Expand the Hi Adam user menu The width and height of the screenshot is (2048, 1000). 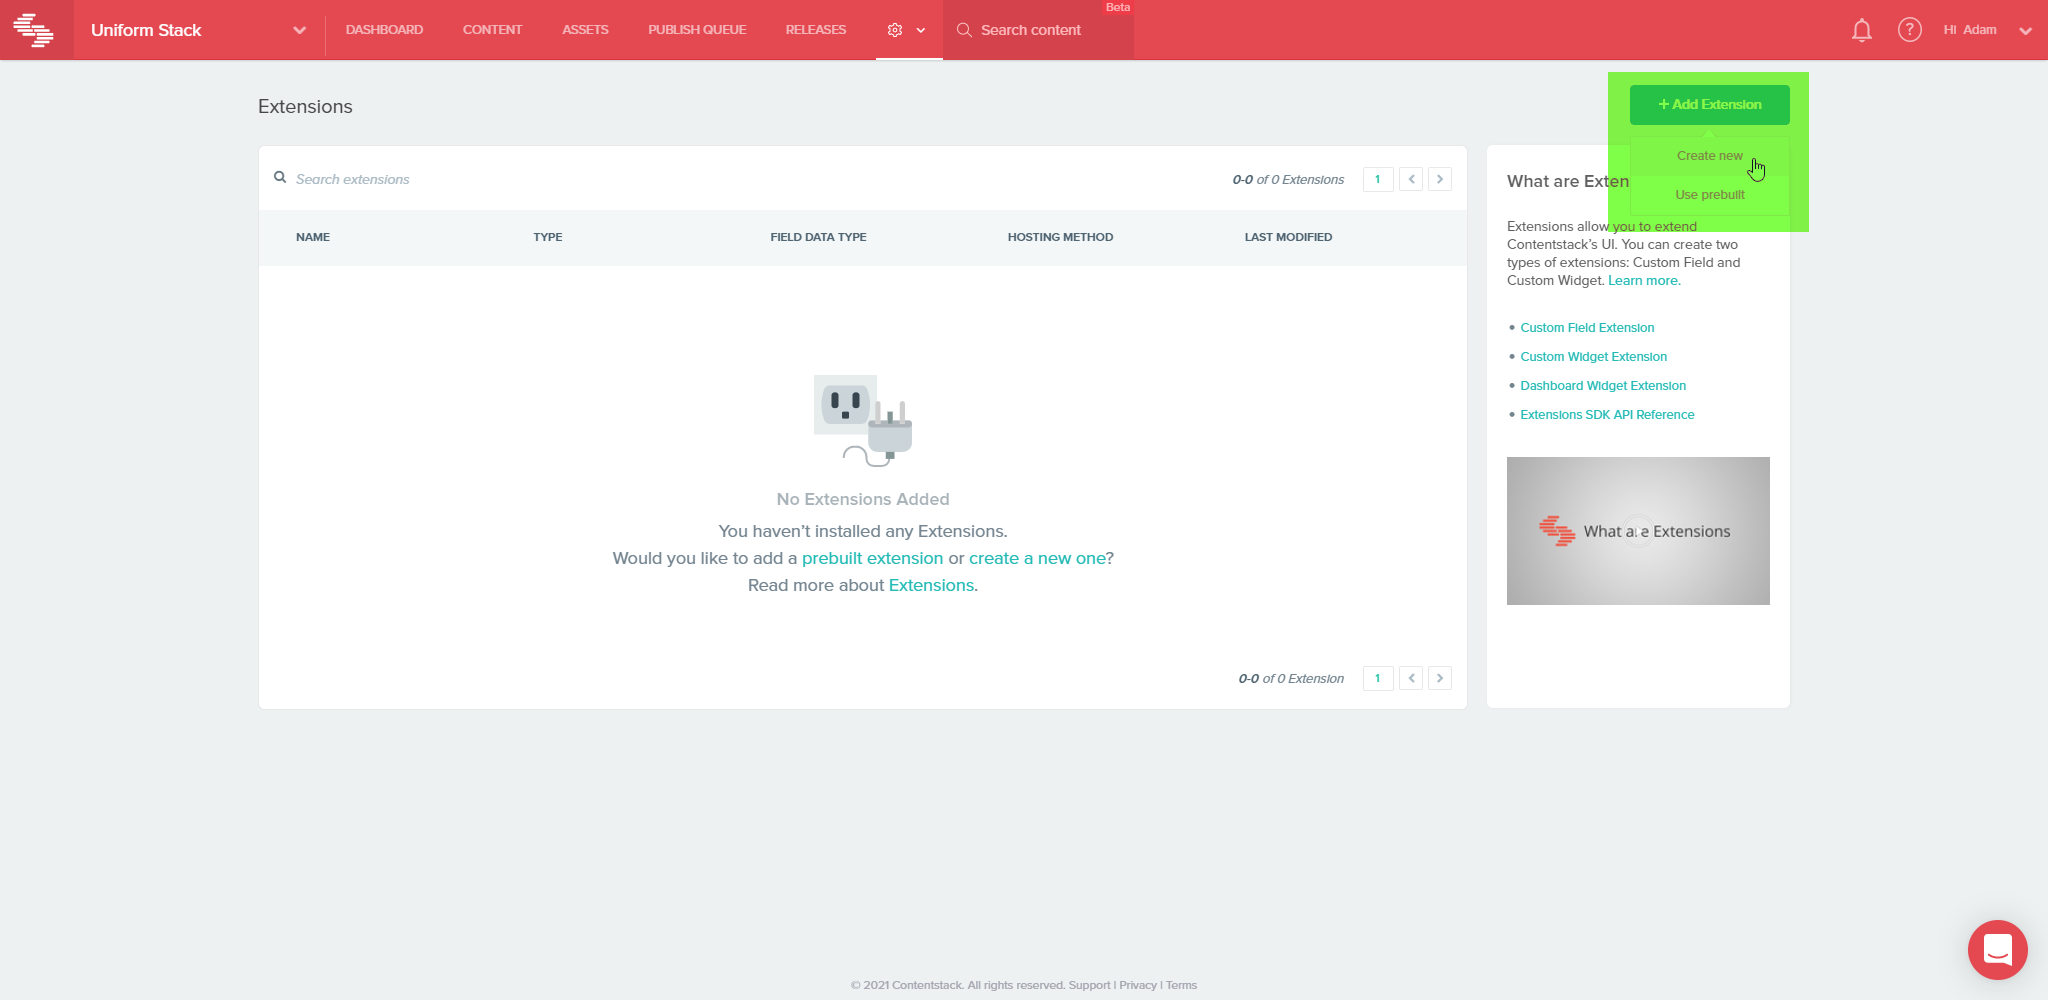point(2025,31)
